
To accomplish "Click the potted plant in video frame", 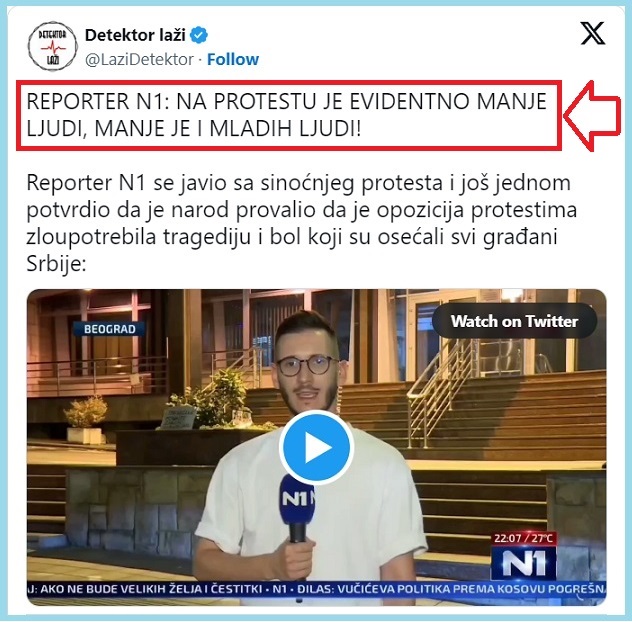I will click(x=85, y=420).
